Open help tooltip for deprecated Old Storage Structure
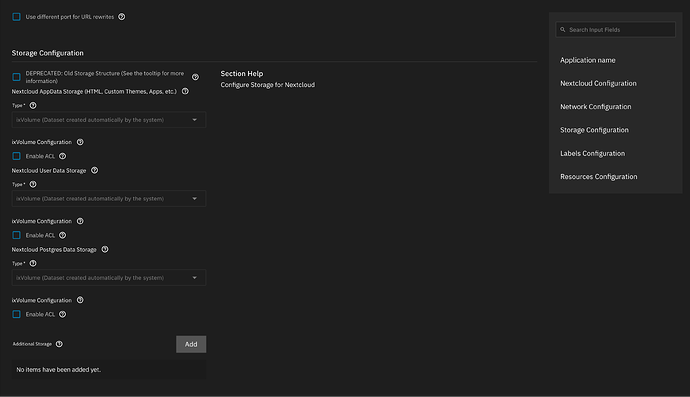This screenshot has width=690, height=397. [195, 77]
